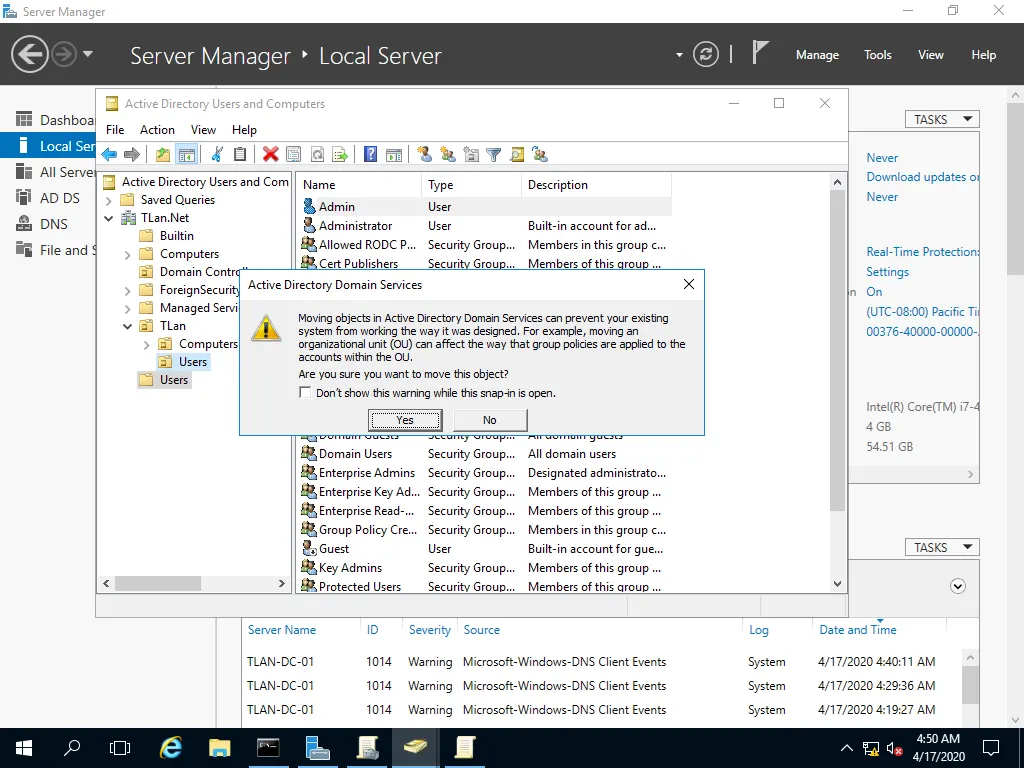Collapse the TLan.Net domain node
The width and height of the screenshot is (1024, 768).
click(109, 218)
